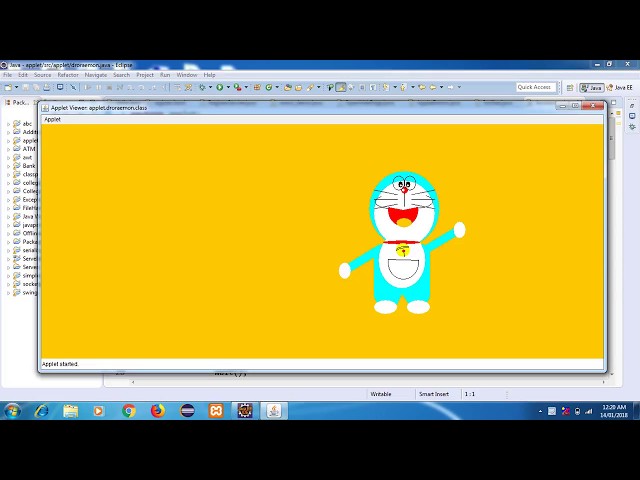
Task: Open dropdown arrow beside the New icon
Action: [17, 87]
